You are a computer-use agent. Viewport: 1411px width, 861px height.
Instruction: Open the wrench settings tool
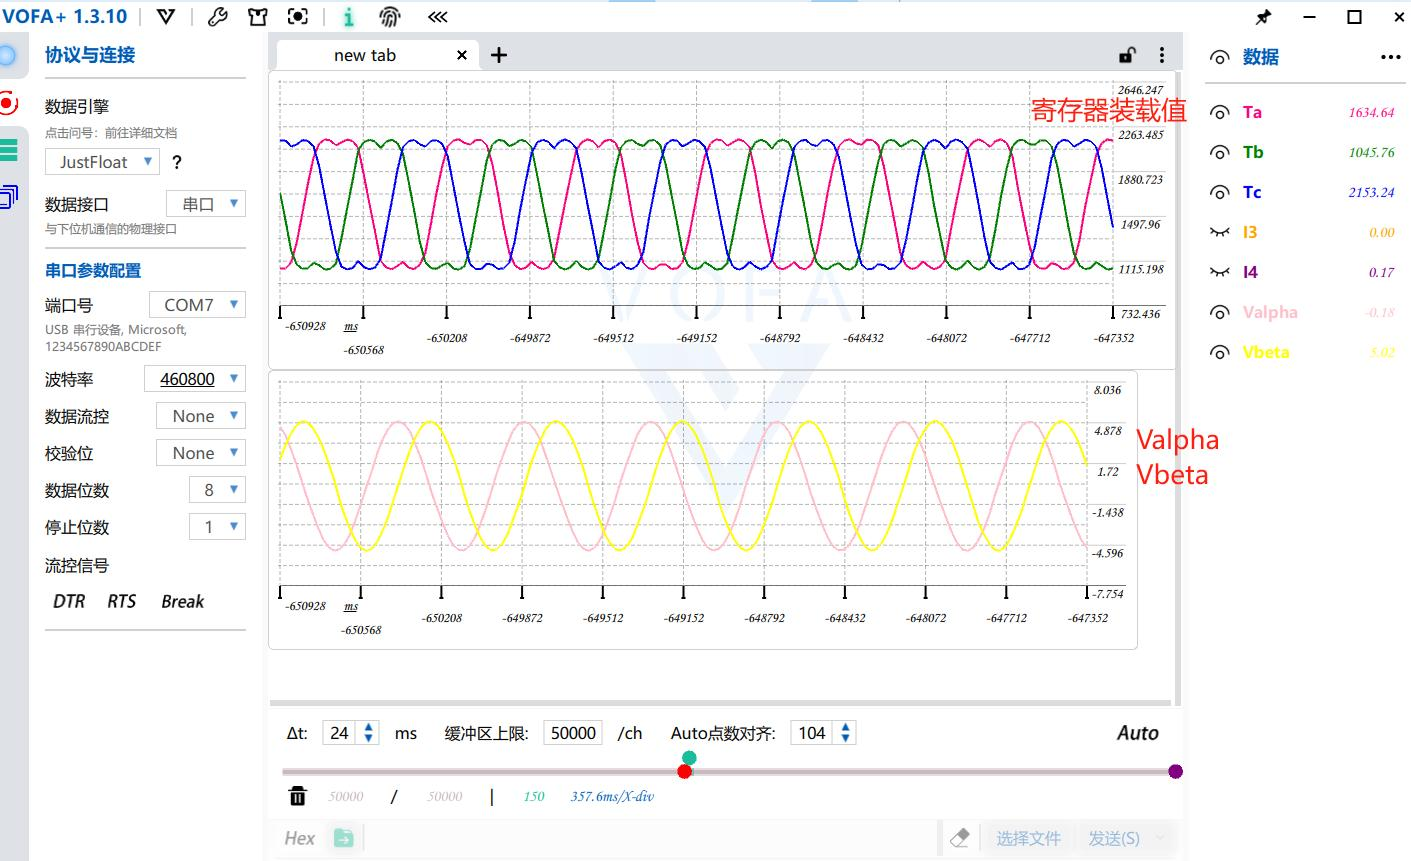point(217,17)
